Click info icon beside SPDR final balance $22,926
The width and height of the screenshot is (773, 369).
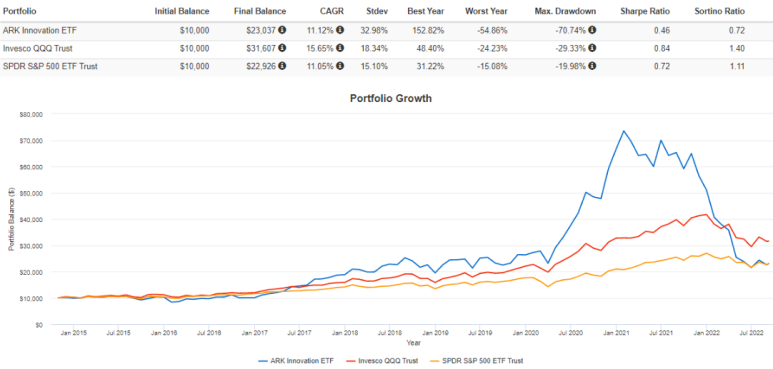[x=282, y=66]
